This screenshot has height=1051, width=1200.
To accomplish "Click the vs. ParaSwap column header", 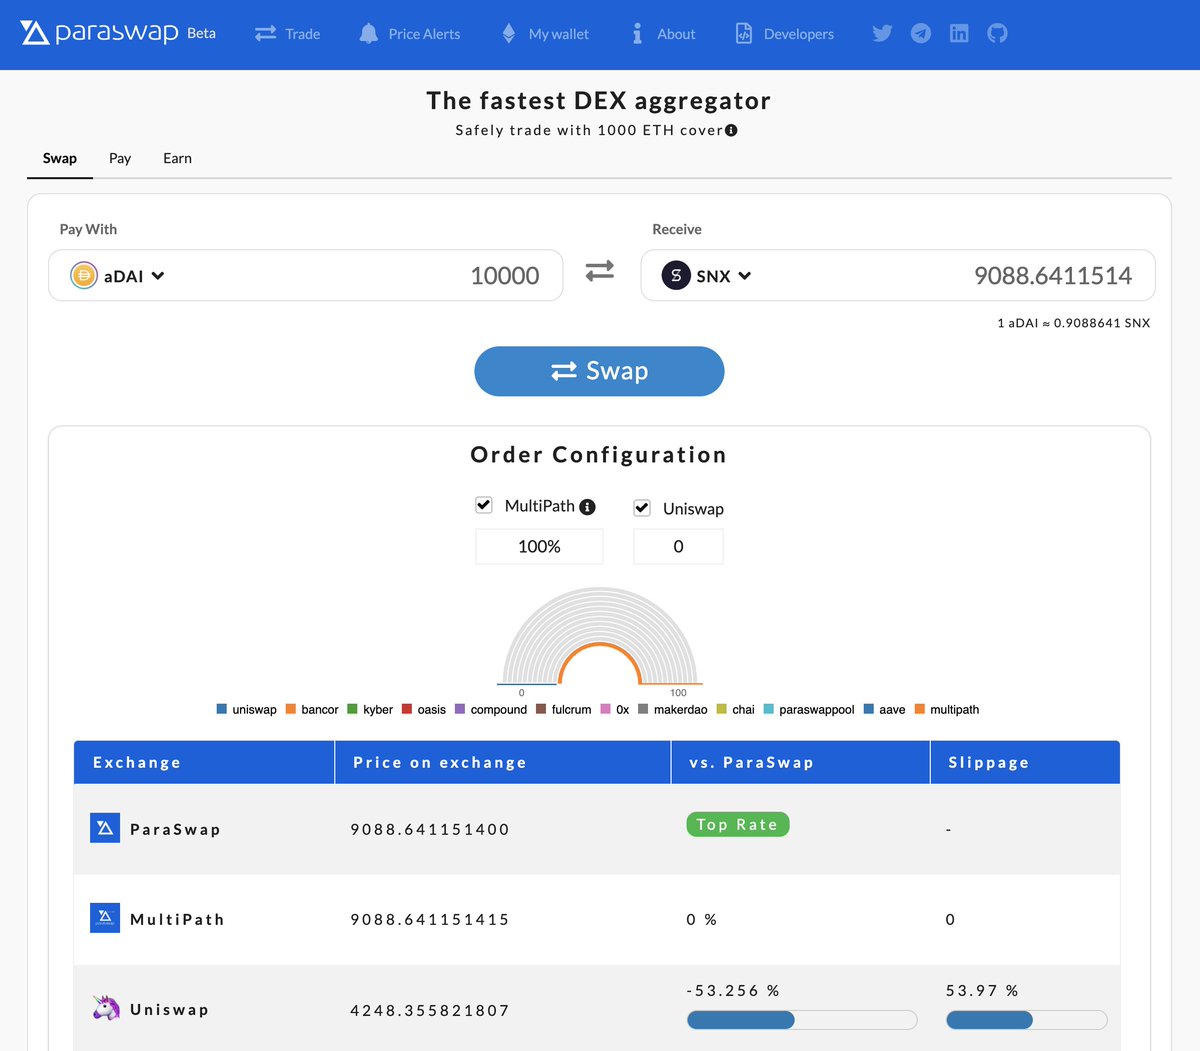I will [x=801, y=762].
